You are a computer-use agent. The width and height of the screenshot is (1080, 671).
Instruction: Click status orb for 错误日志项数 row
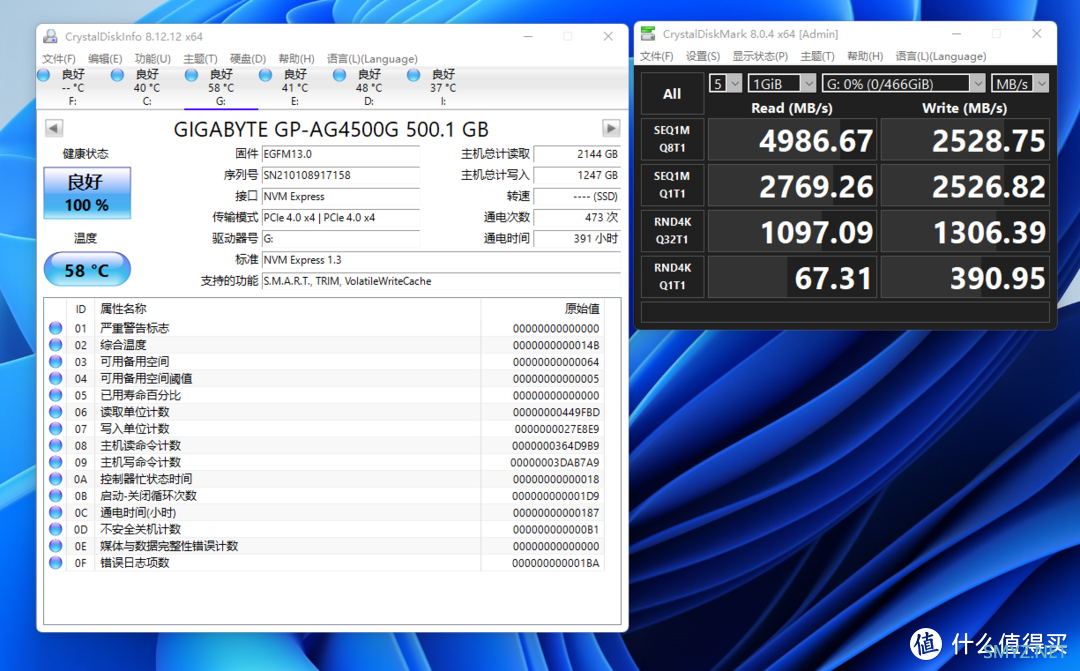click(56, 562)
